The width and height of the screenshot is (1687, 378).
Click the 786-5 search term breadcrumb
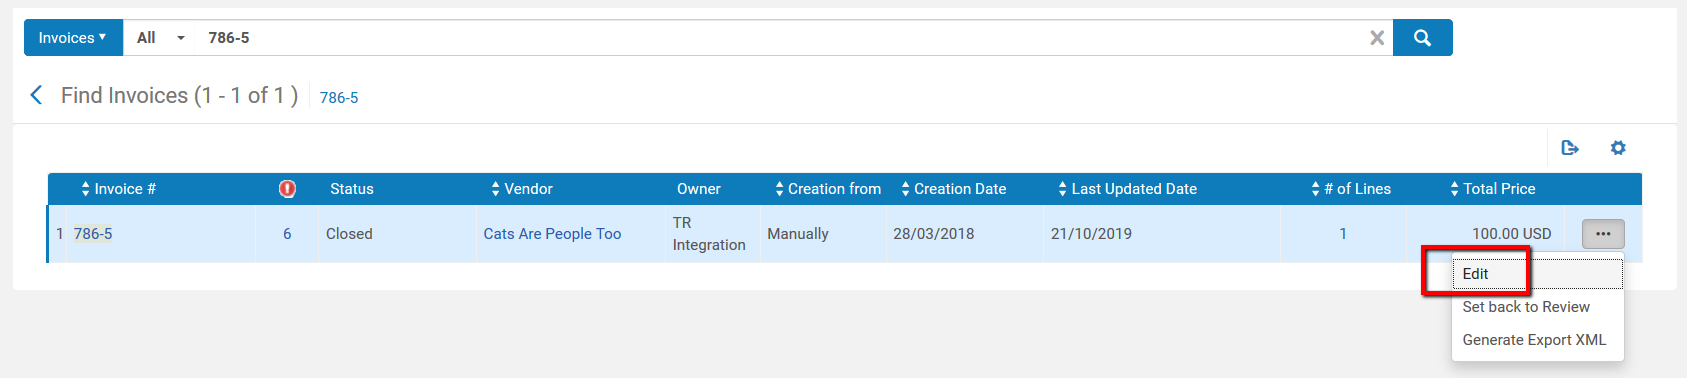339,97
